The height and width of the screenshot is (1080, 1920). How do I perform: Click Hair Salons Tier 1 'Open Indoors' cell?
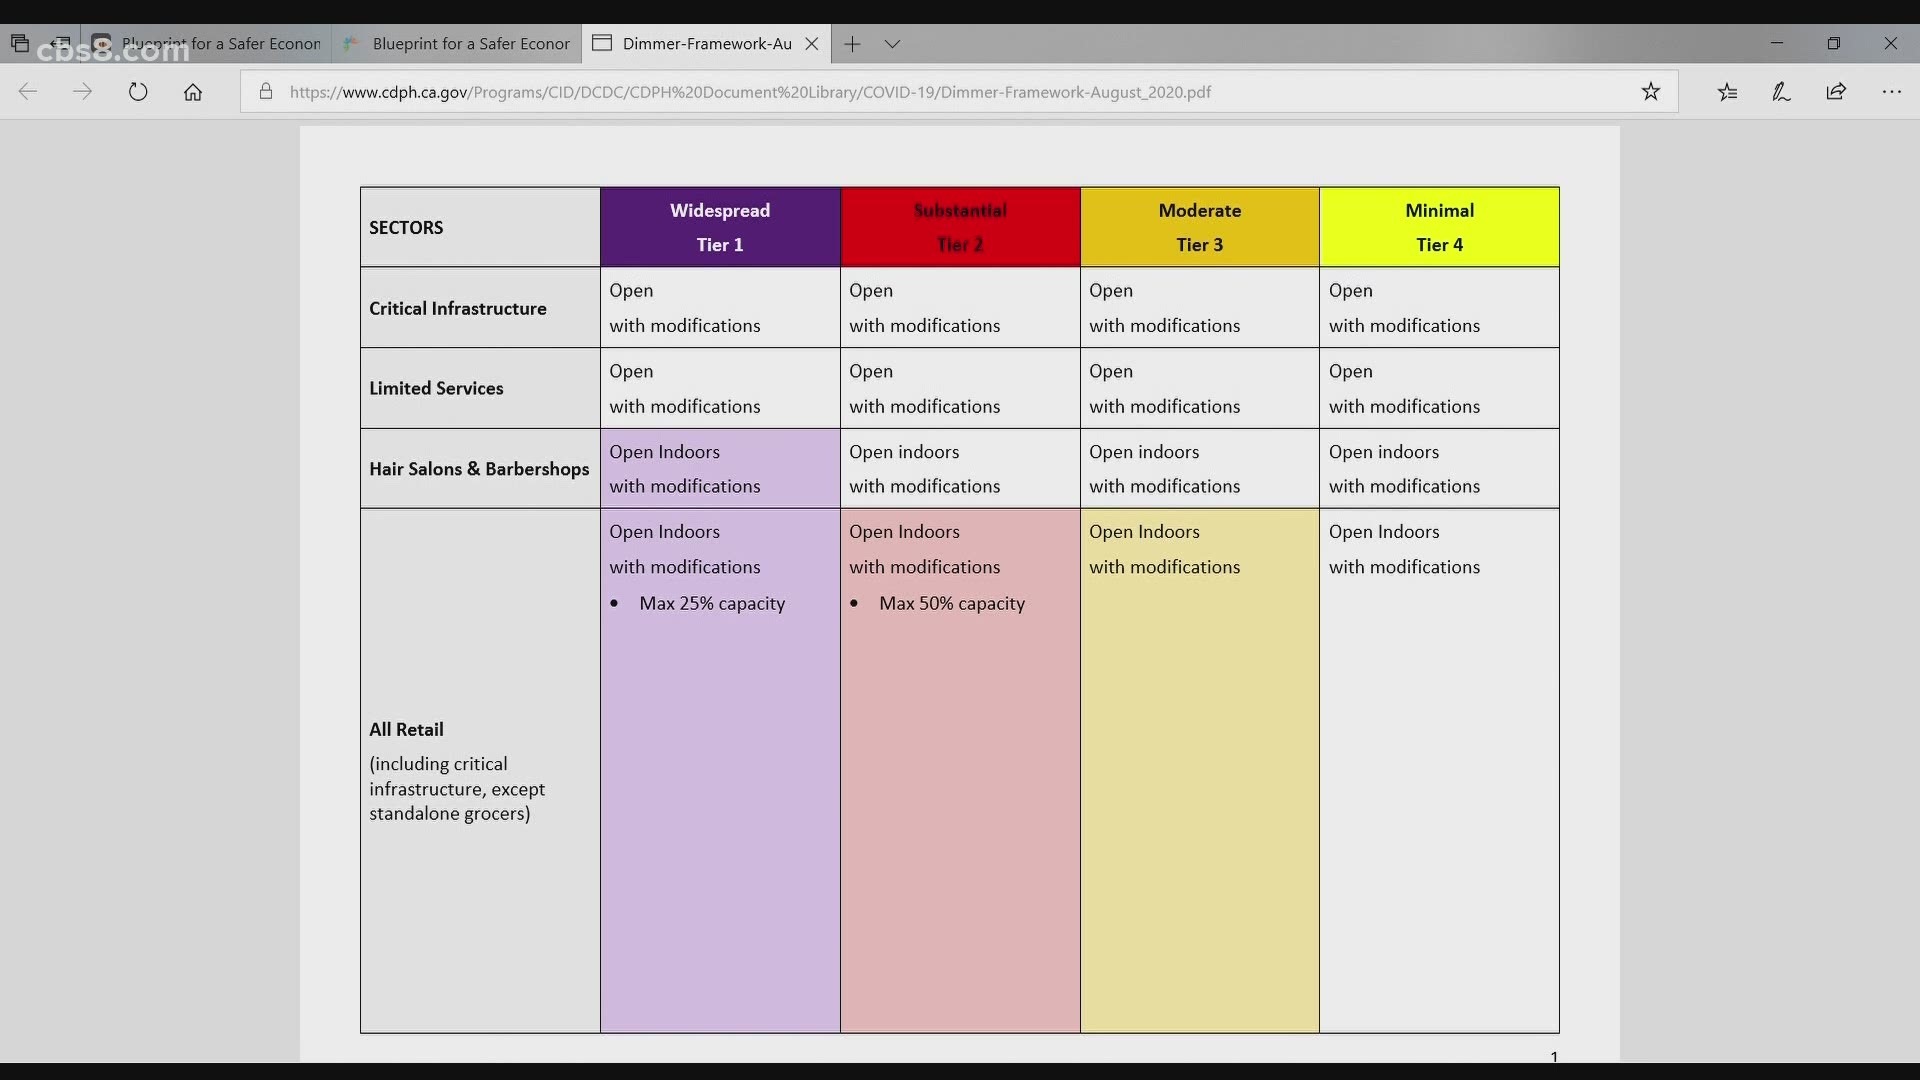click(x=720, y=469)
